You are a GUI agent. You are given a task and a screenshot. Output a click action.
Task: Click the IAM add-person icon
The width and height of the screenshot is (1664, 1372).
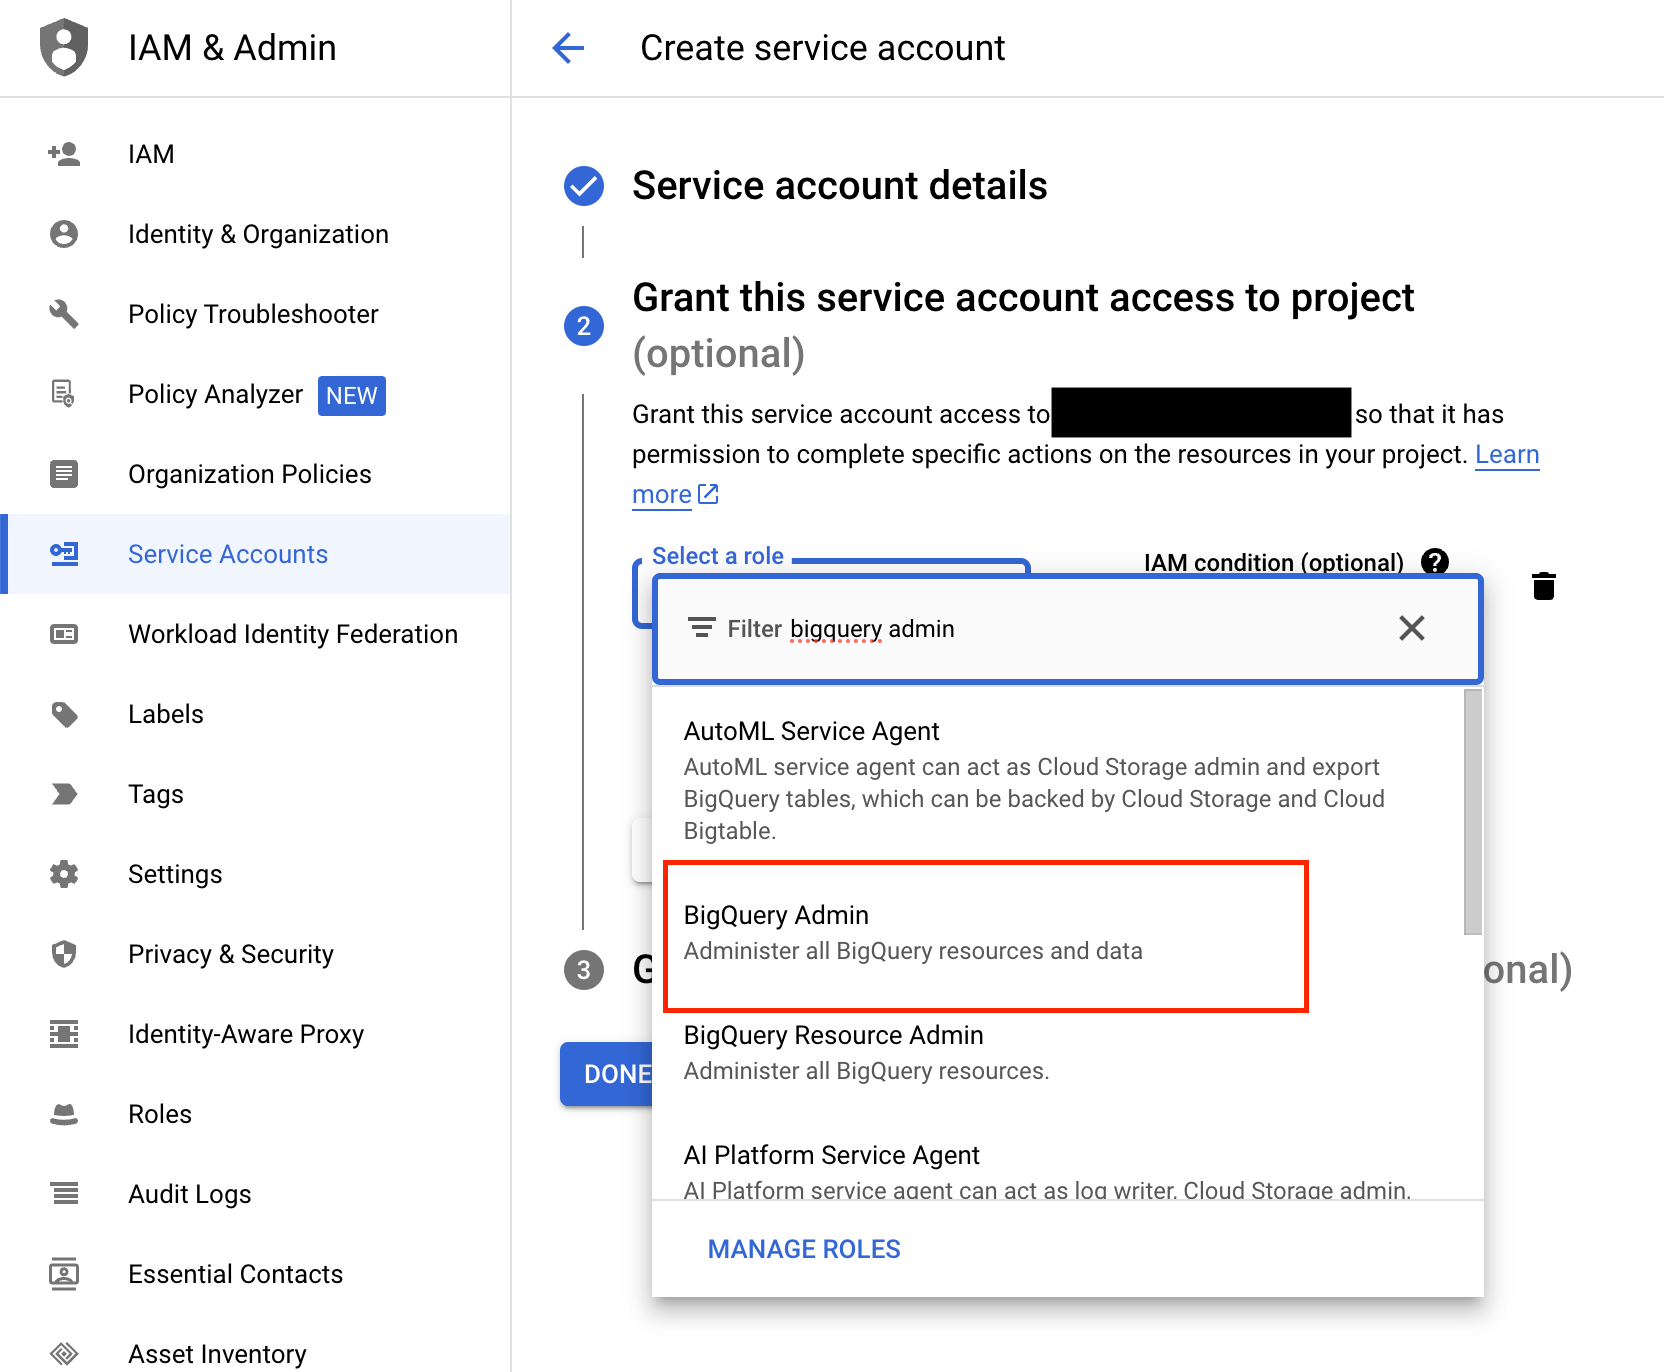(64, 154)
